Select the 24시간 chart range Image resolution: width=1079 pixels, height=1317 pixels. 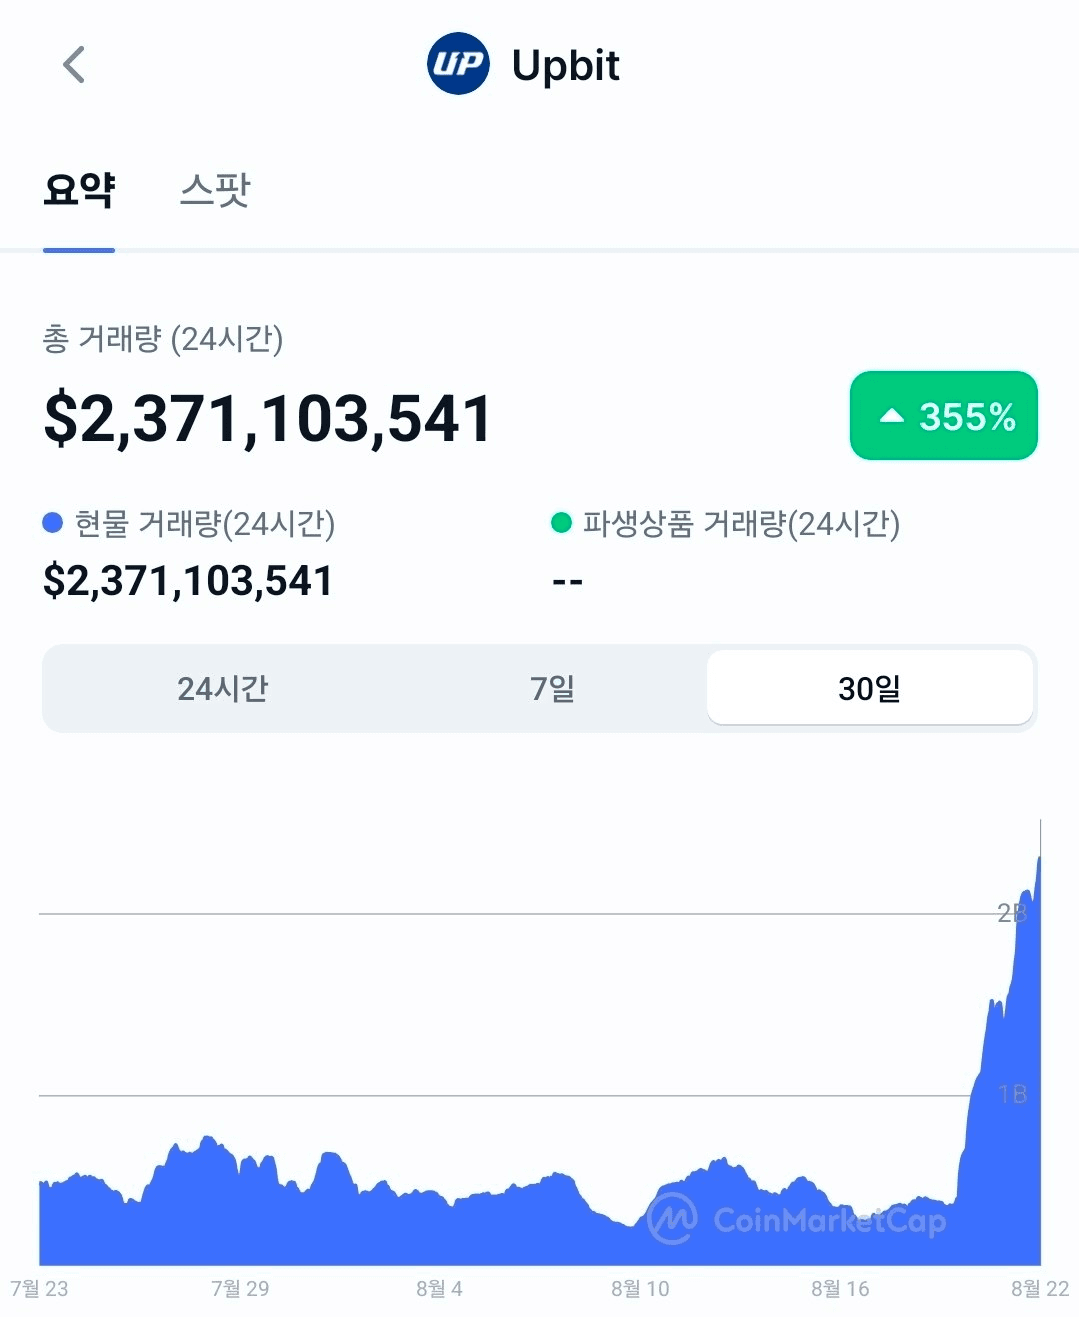(222, 688)
